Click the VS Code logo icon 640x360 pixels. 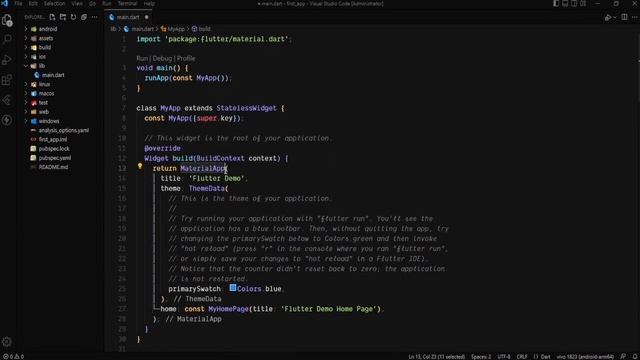[5, 3]
